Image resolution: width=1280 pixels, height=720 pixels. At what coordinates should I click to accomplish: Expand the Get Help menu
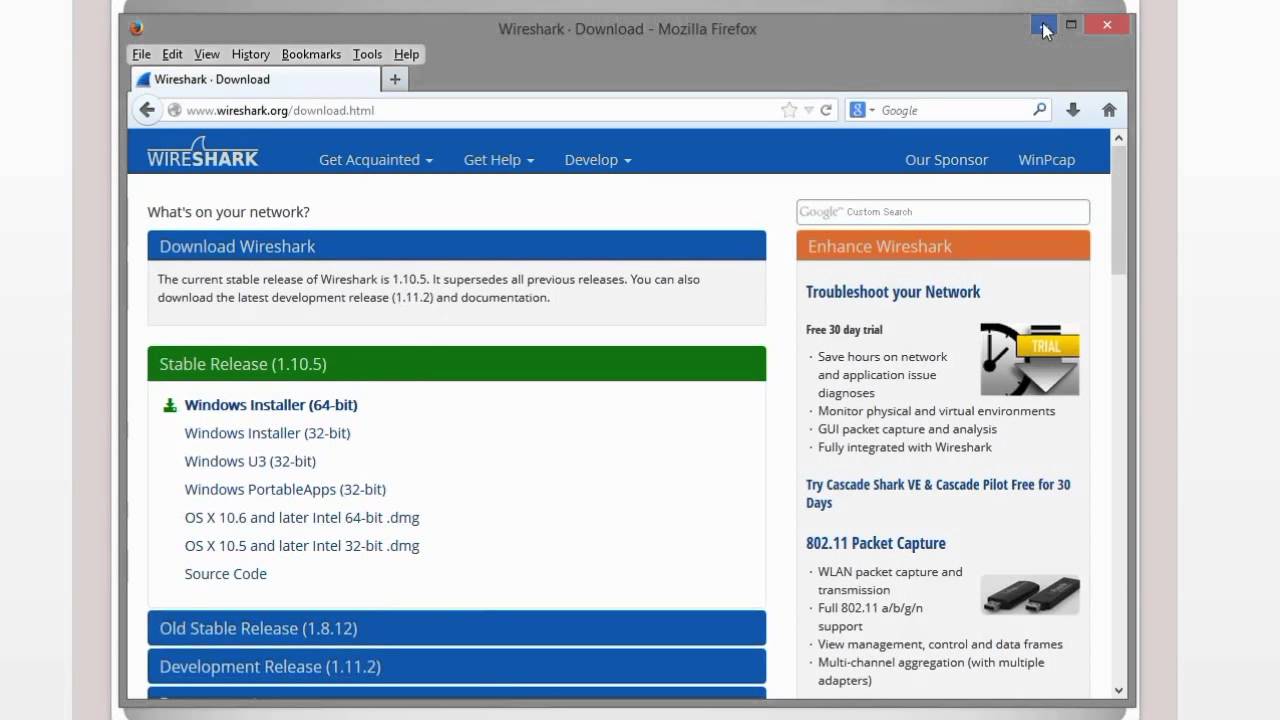[499, 160]
